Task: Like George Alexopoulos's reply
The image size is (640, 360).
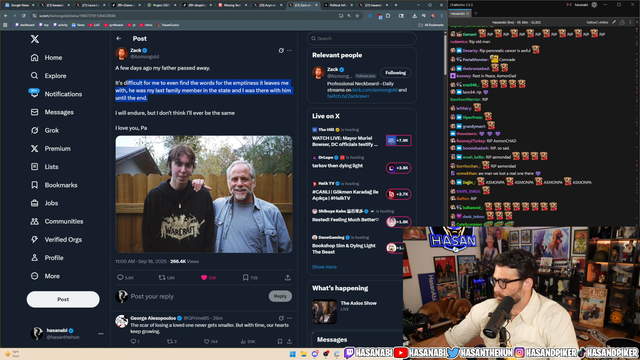Action: point(207,341)
